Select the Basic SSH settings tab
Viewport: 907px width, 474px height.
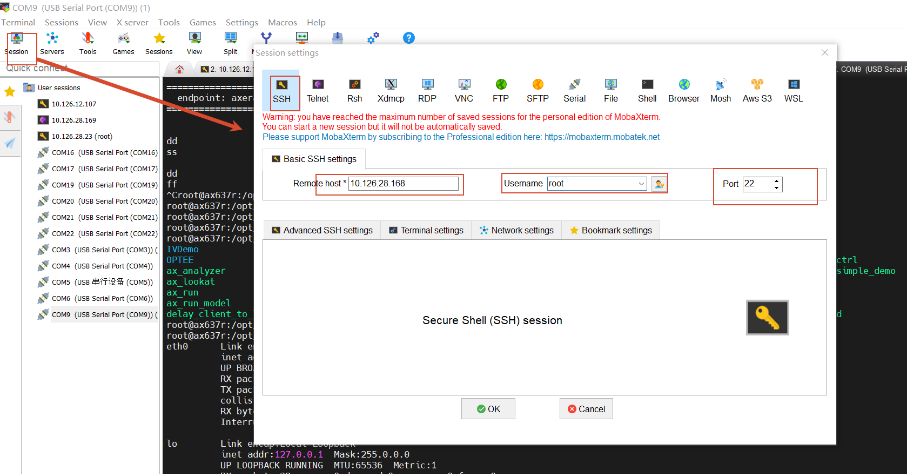(x=314, y=159)
